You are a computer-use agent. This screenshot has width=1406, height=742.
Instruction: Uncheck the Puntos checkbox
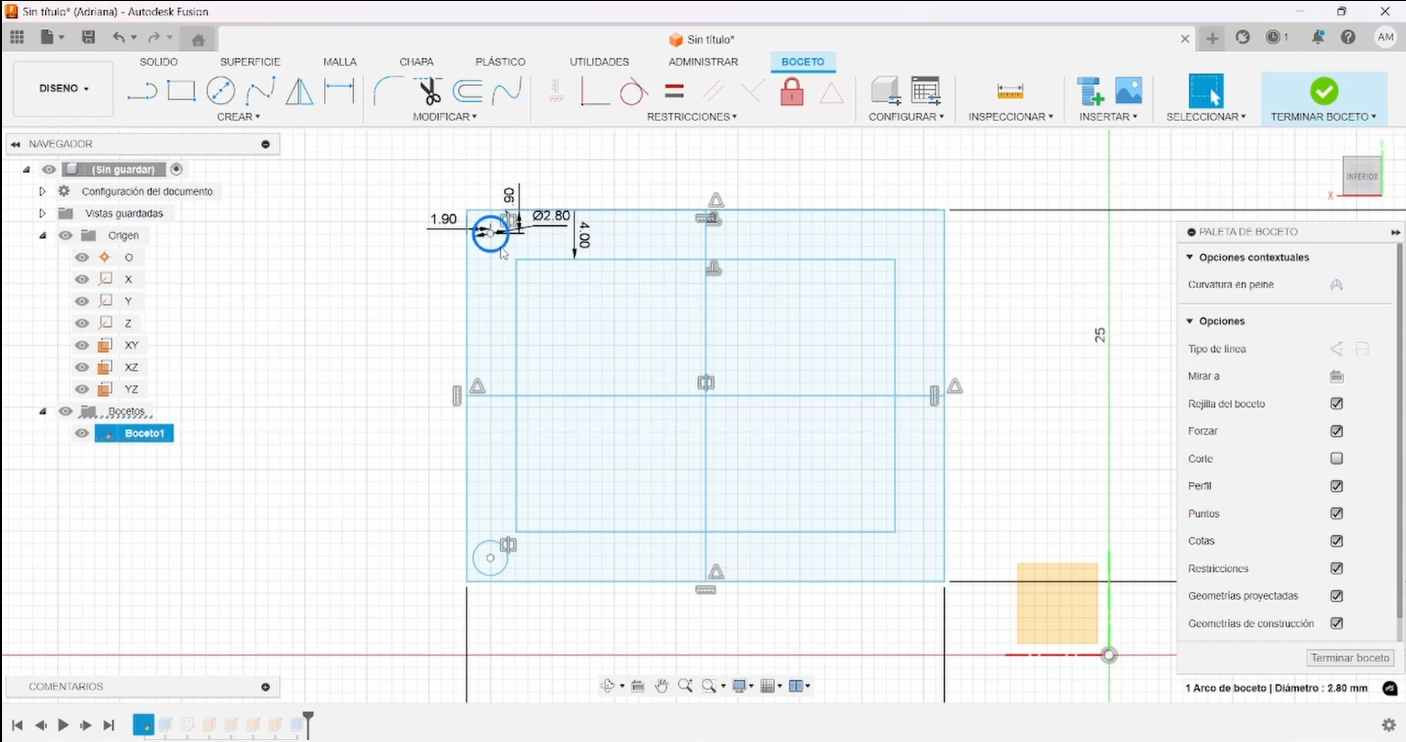1336,514
